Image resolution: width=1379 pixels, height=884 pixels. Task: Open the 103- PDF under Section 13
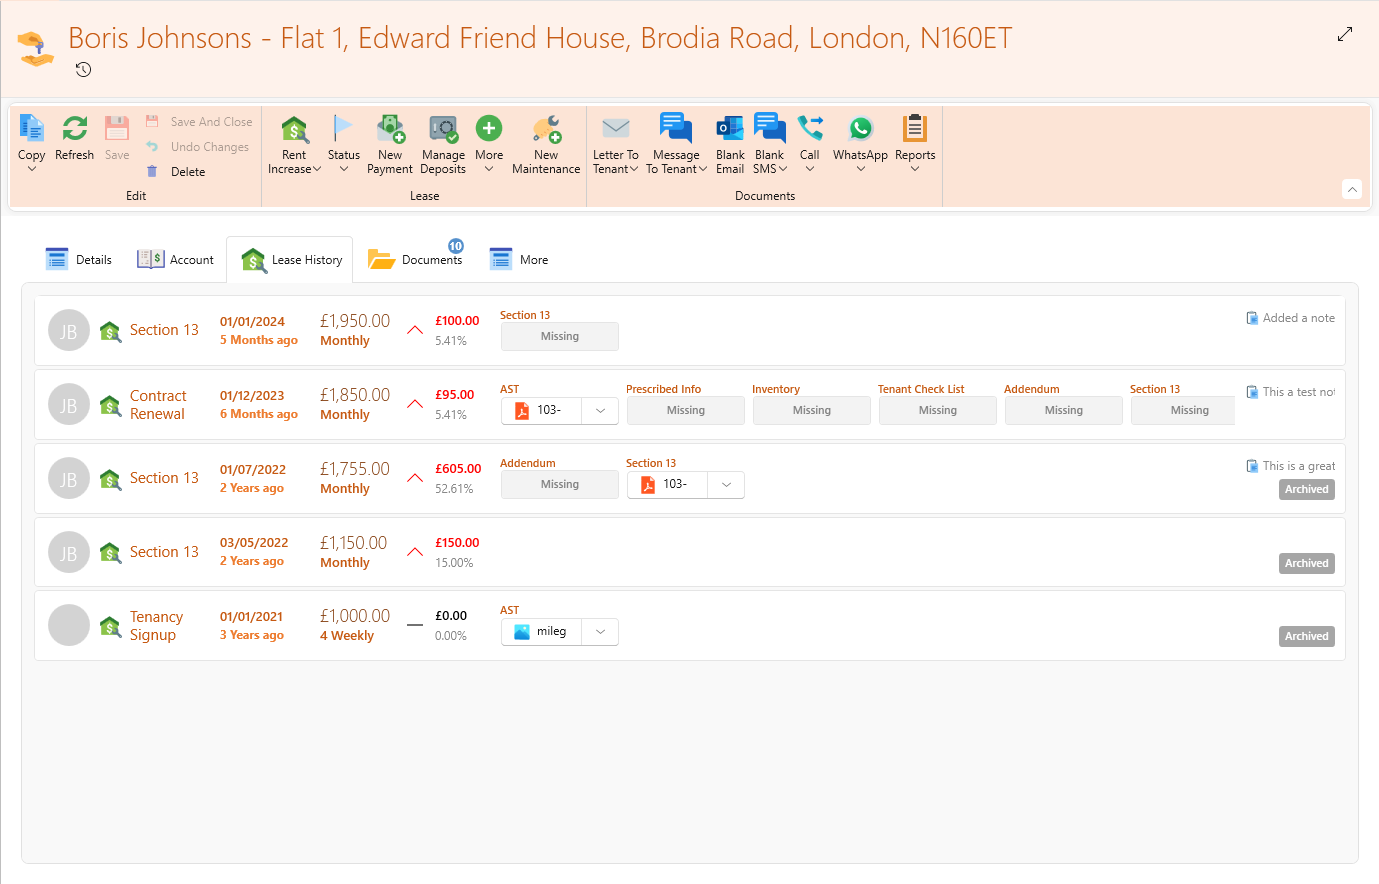point(667,484)
